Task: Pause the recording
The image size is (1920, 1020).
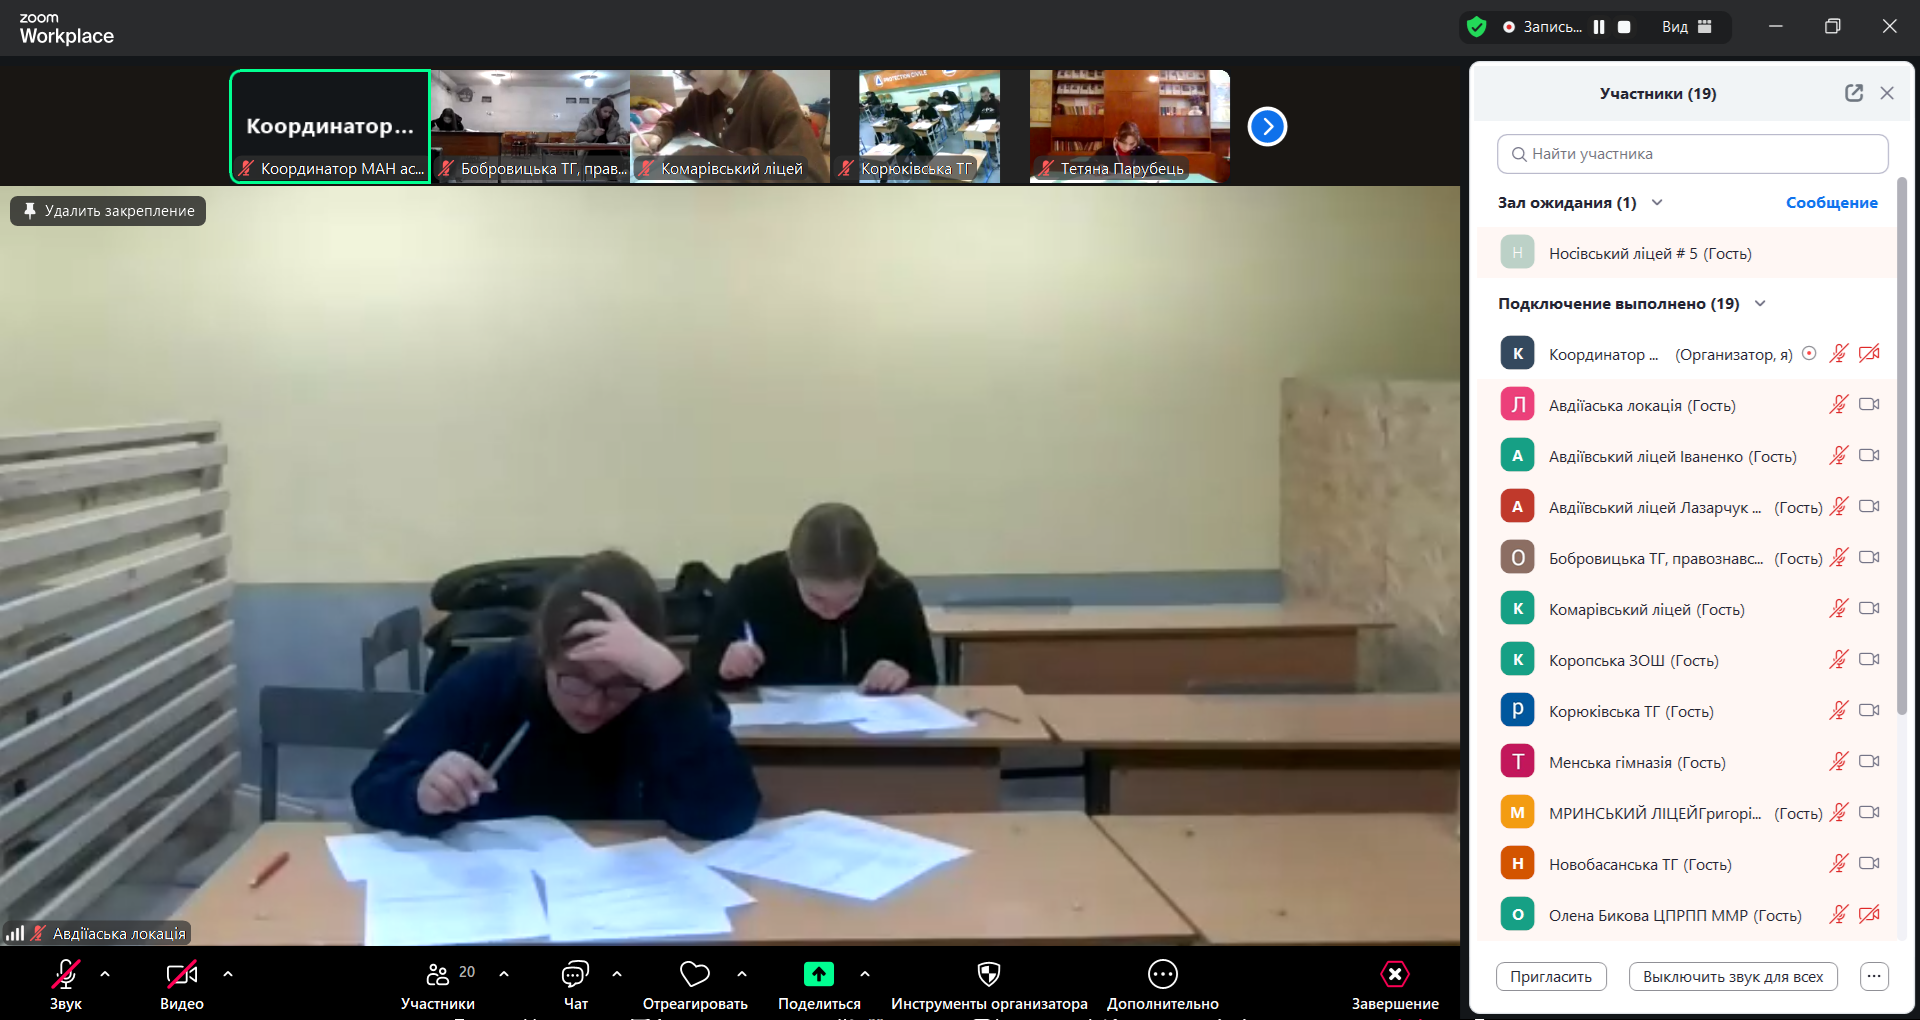Action: point(1599,27)
